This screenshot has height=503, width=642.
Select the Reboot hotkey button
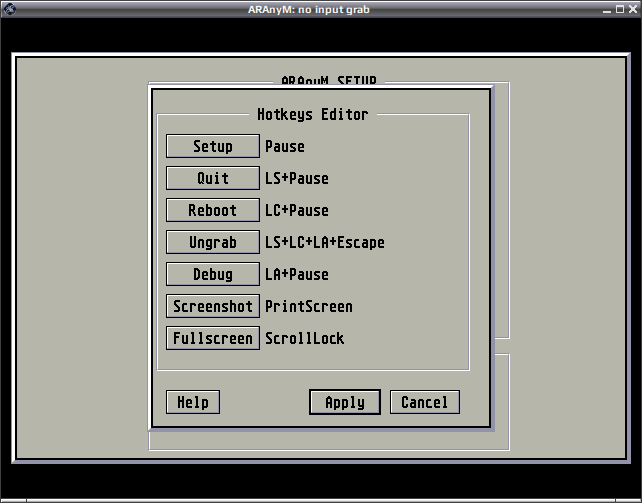click(212, 210)
